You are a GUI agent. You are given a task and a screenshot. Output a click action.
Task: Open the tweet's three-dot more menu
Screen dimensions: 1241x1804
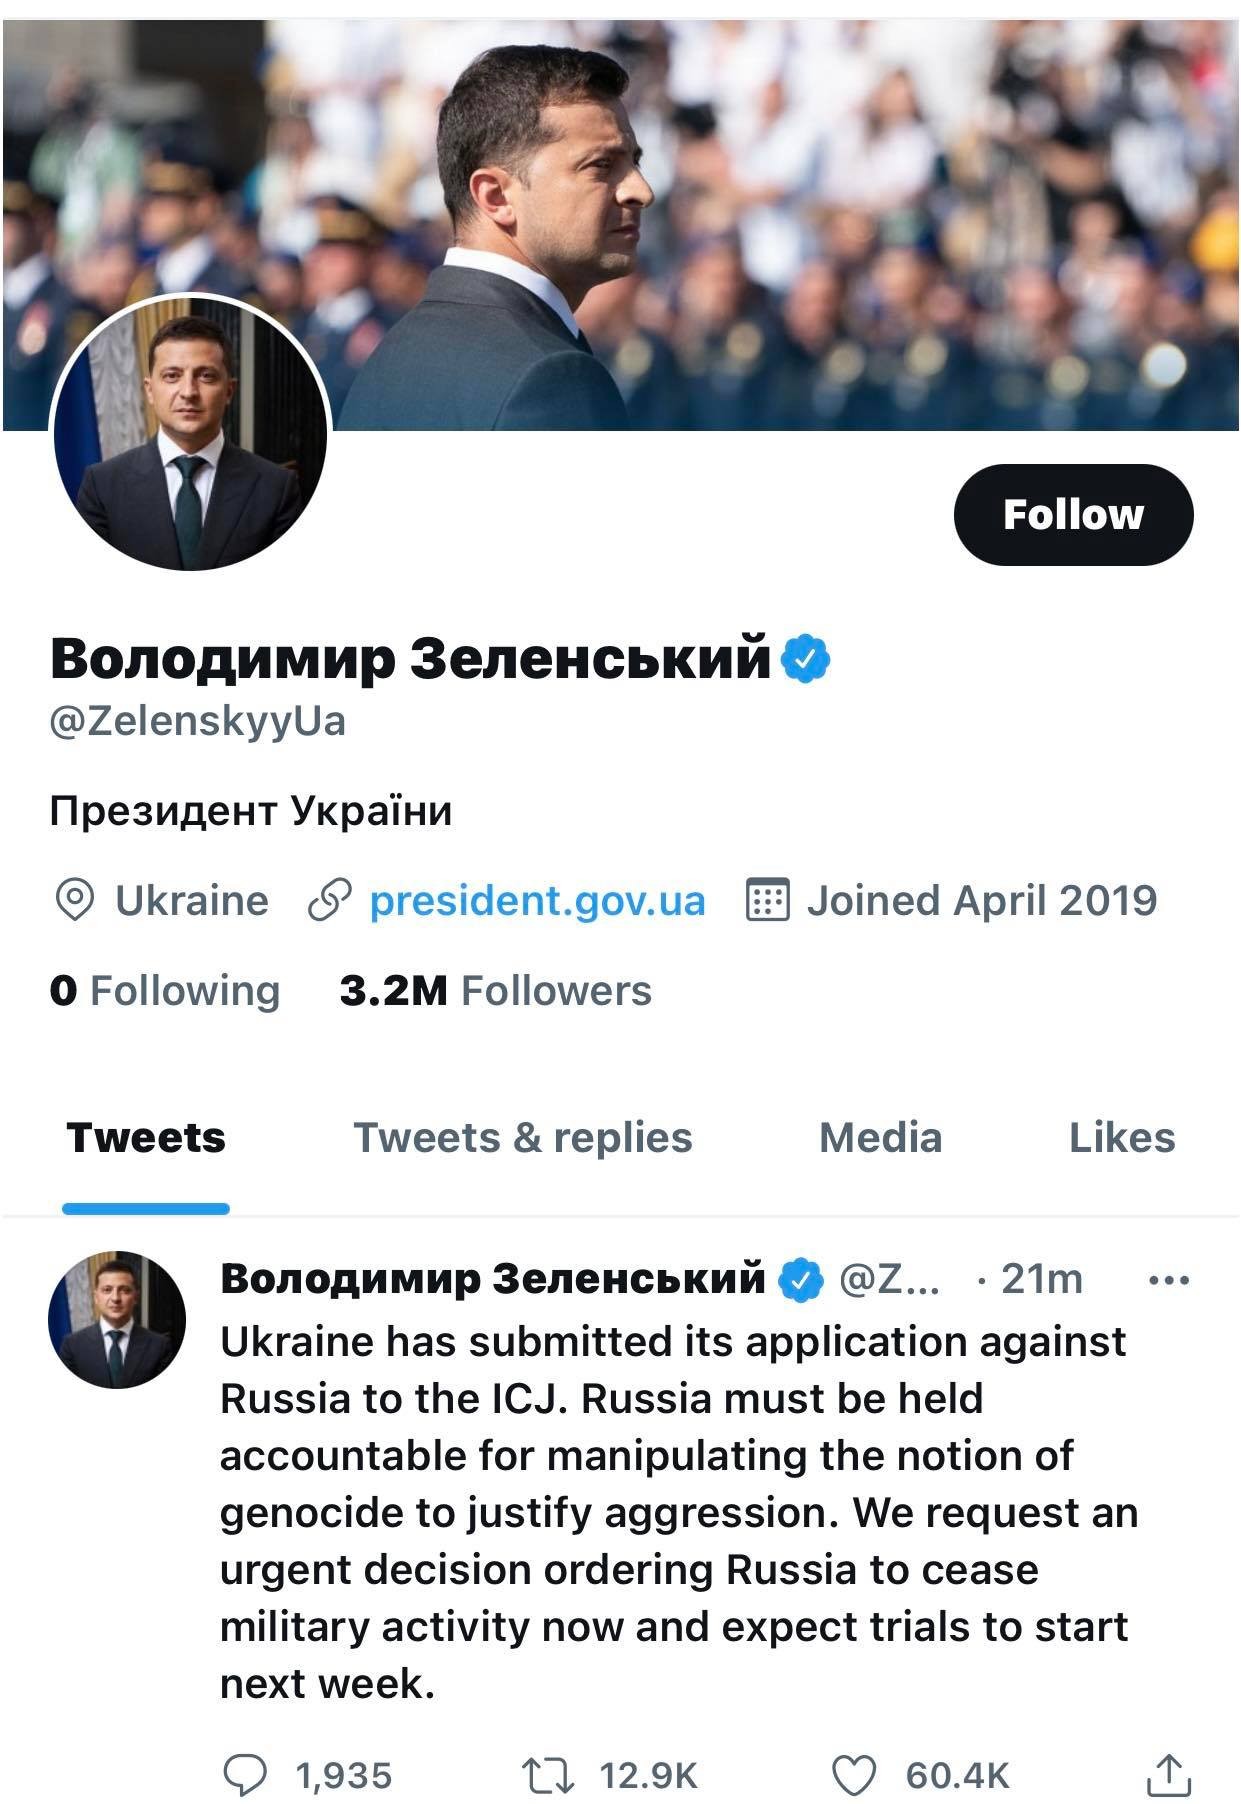tap(1169, 1279)
